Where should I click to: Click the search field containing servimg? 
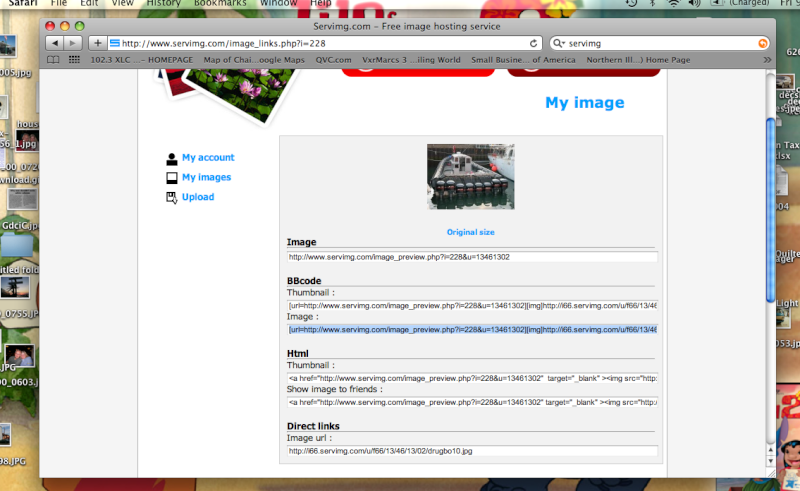point(660,43)
